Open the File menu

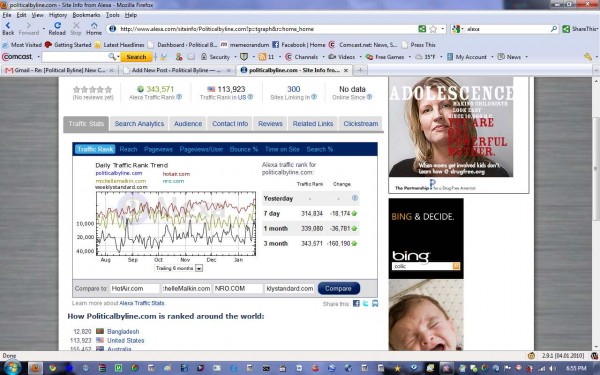click(x=7, y=15)
